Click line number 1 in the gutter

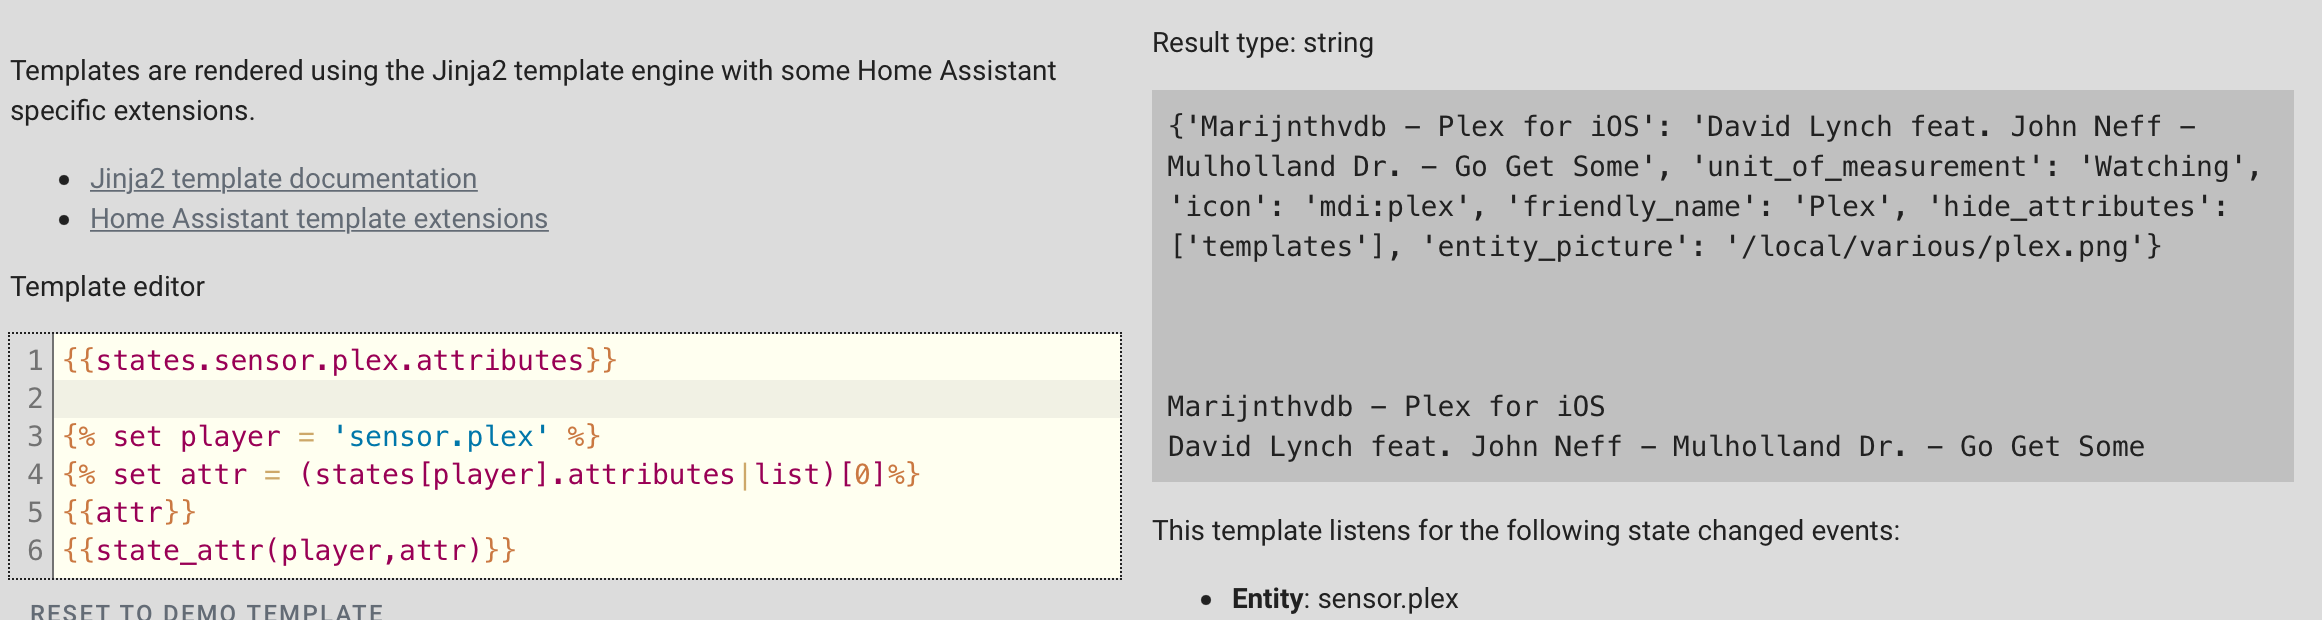[x=35, y=360]
